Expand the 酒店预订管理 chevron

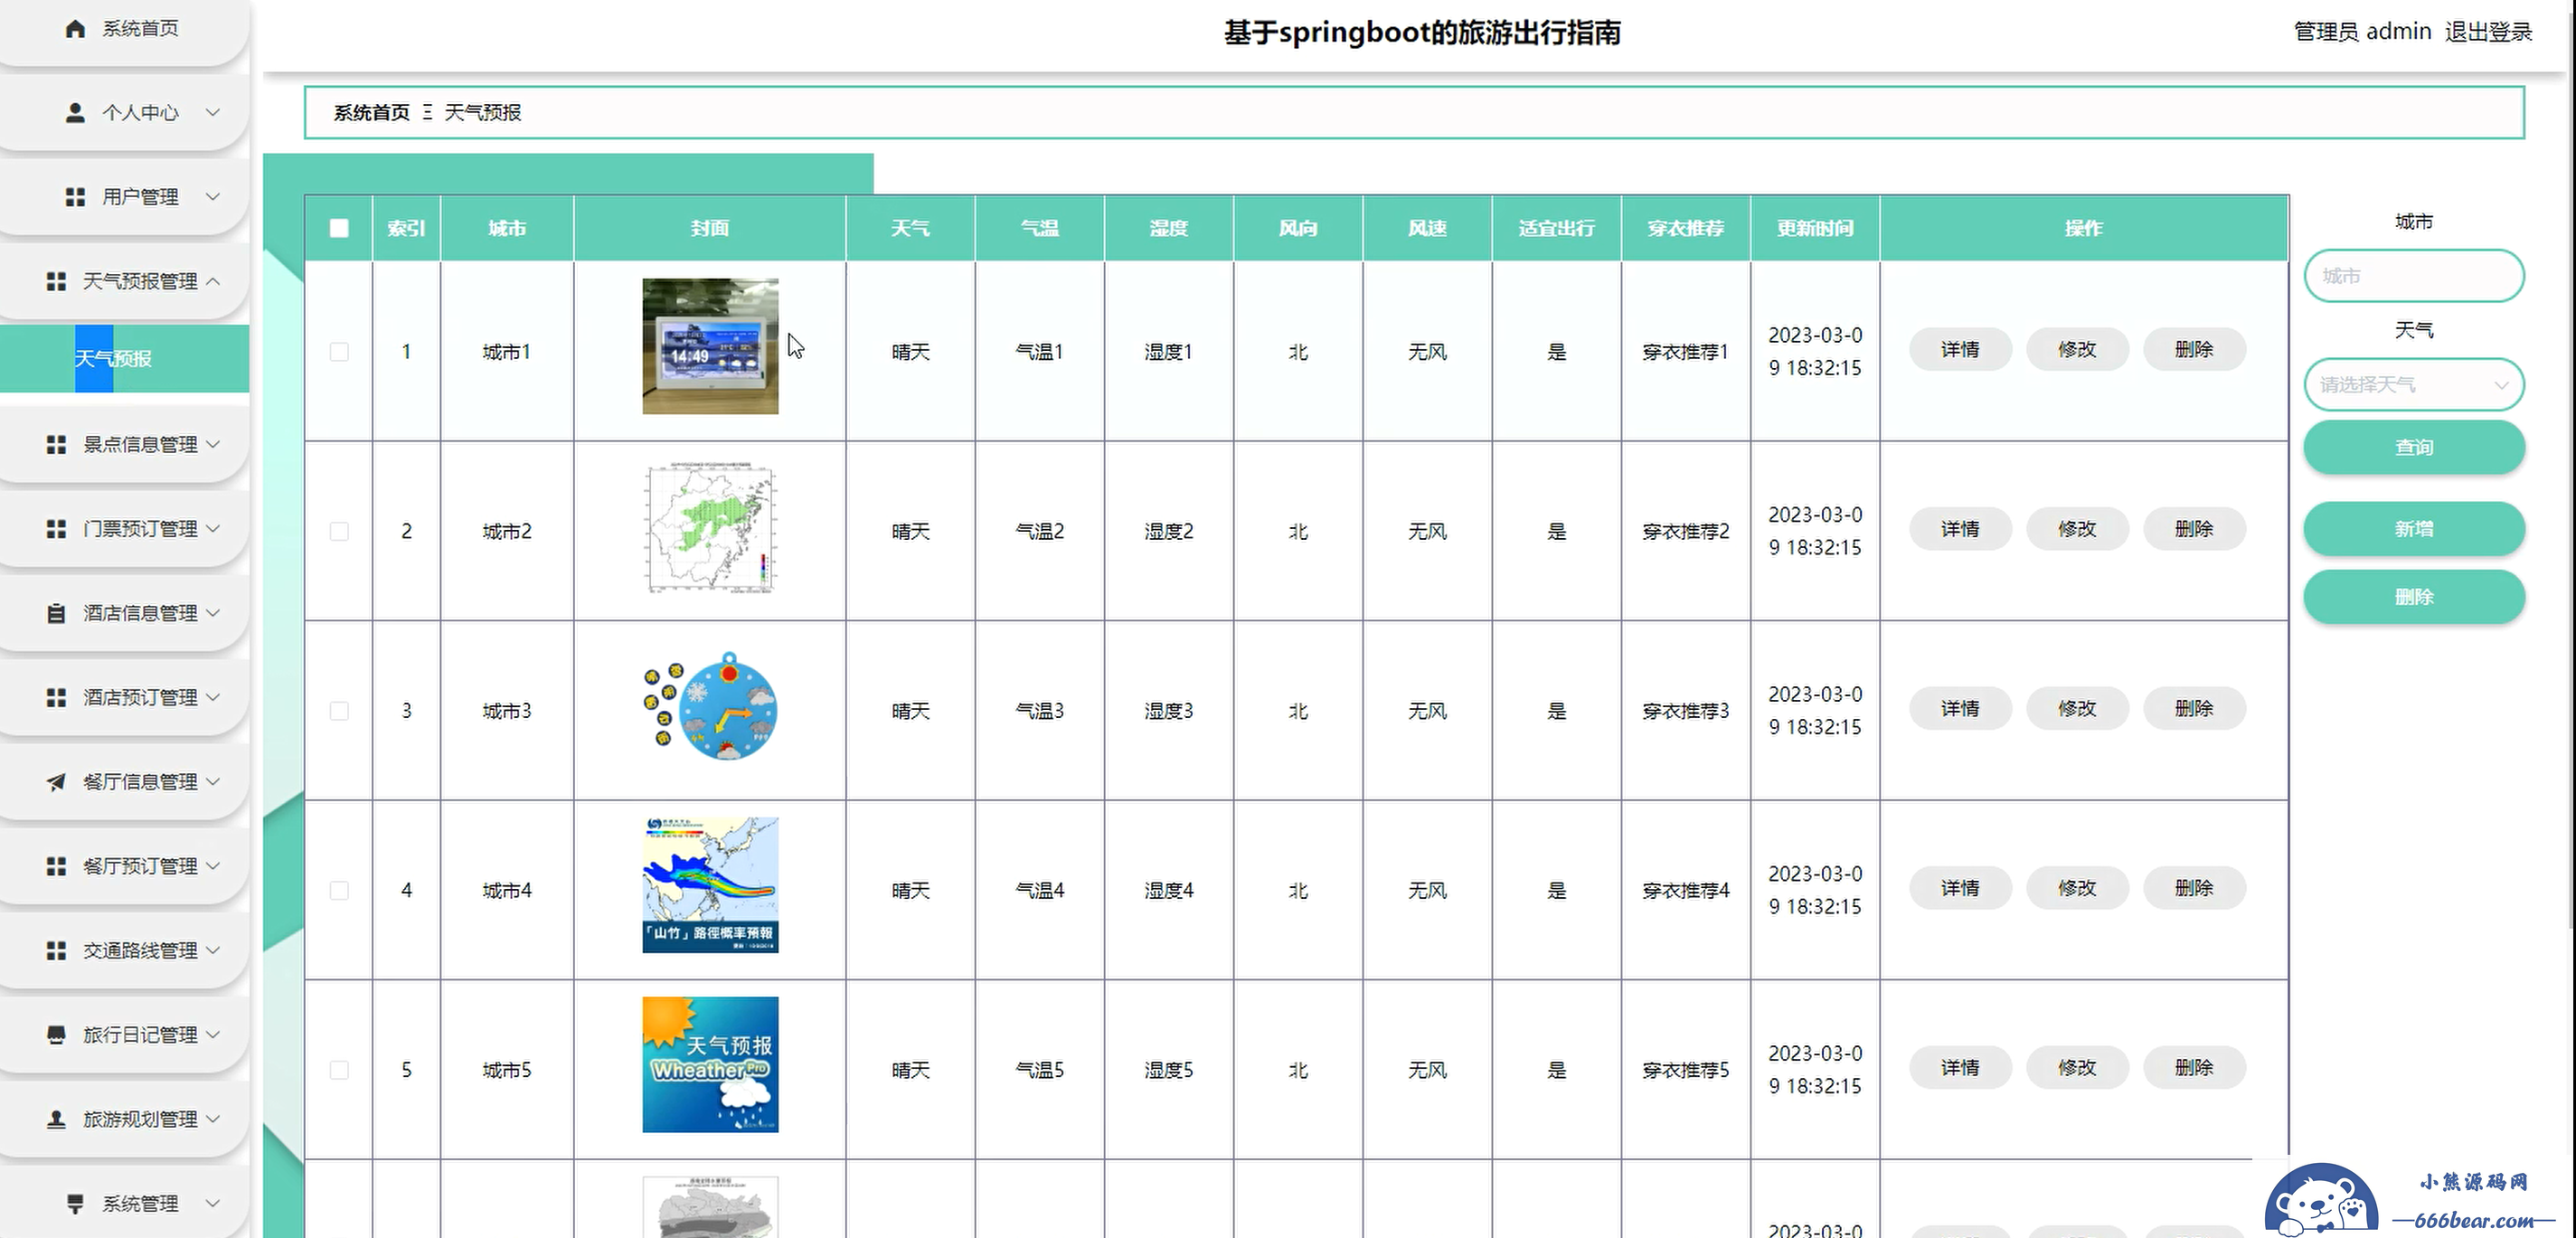pyautogui.click(x=212, y=697)
